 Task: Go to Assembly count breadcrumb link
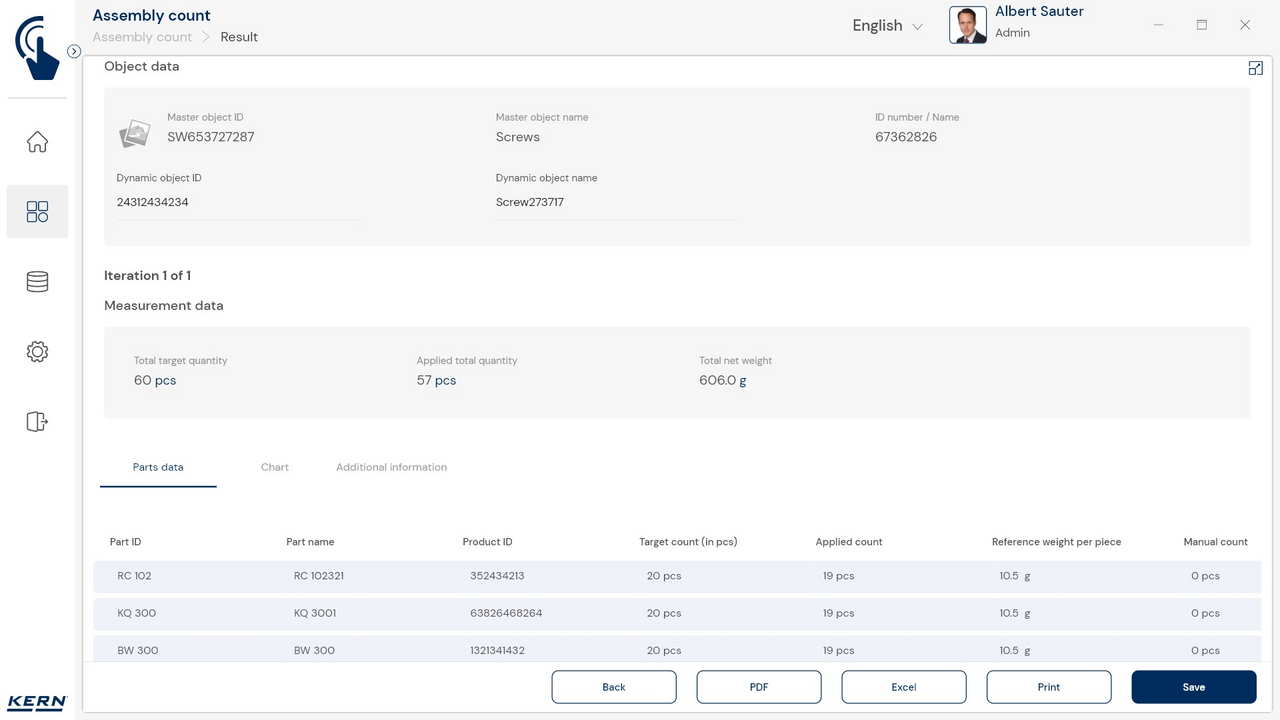pos(142,37)
